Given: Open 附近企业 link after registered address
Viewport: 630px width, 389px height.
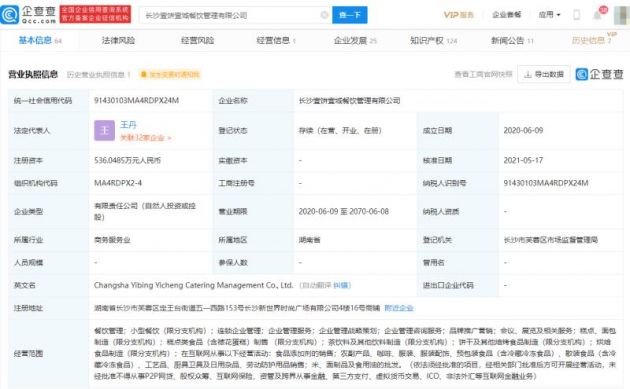Looking at the screenshot, I should click(399, 308).
